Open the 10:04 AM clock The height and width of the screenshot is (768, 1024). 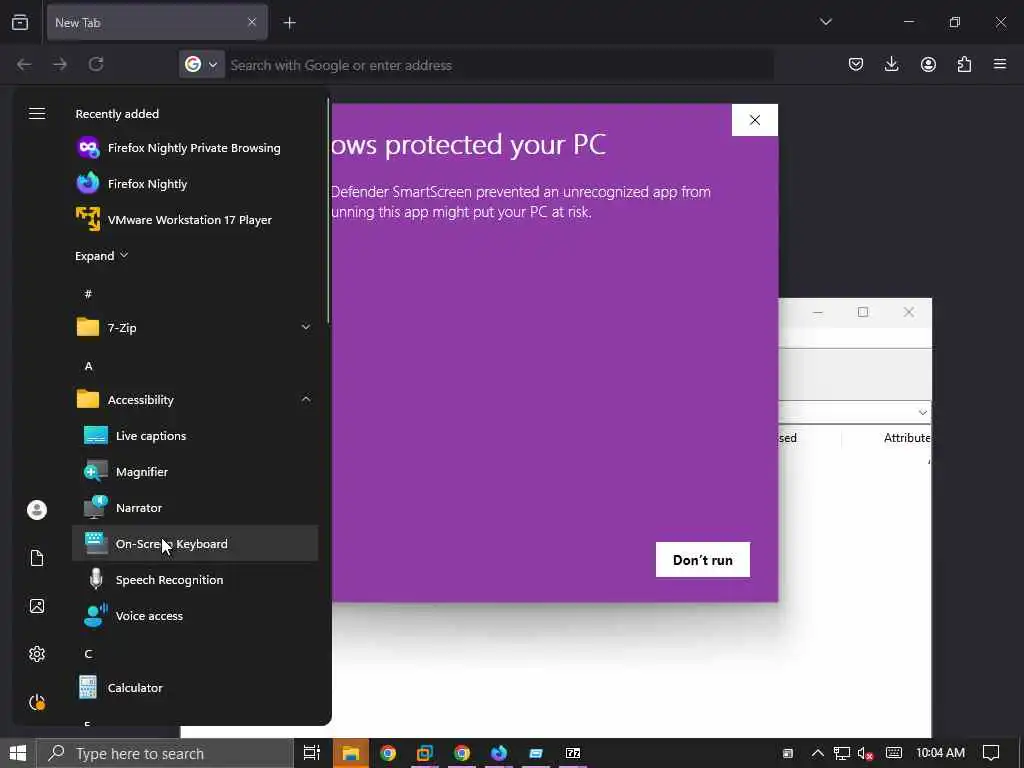pyautogui.click(x=940, y=753)
